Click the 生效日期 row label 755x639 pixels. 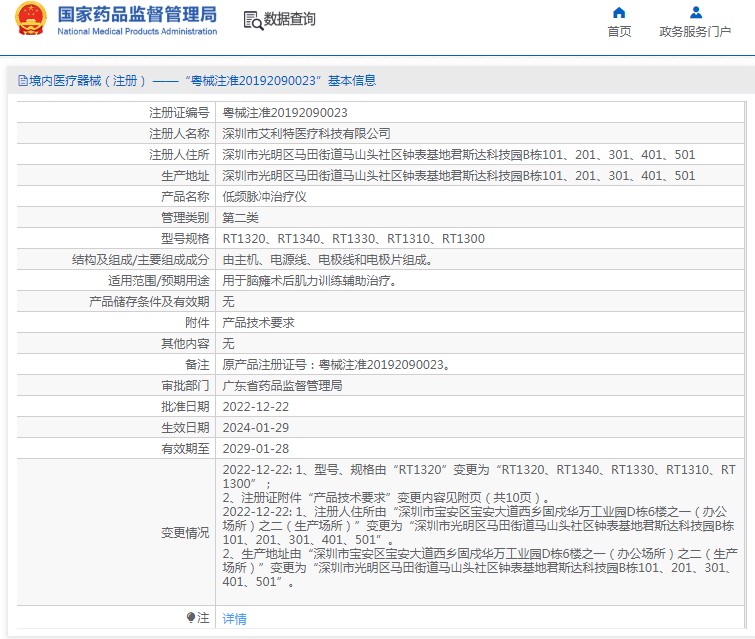point(185,428)
